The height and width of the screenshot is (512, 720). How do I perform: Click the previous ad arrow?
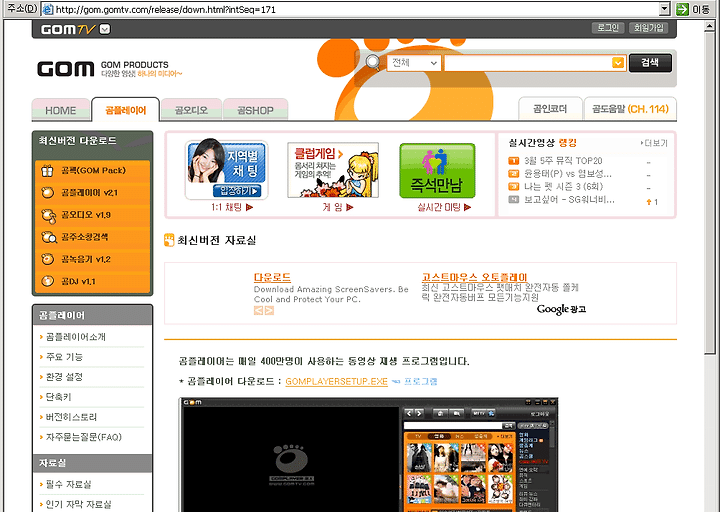coord(259,310)
